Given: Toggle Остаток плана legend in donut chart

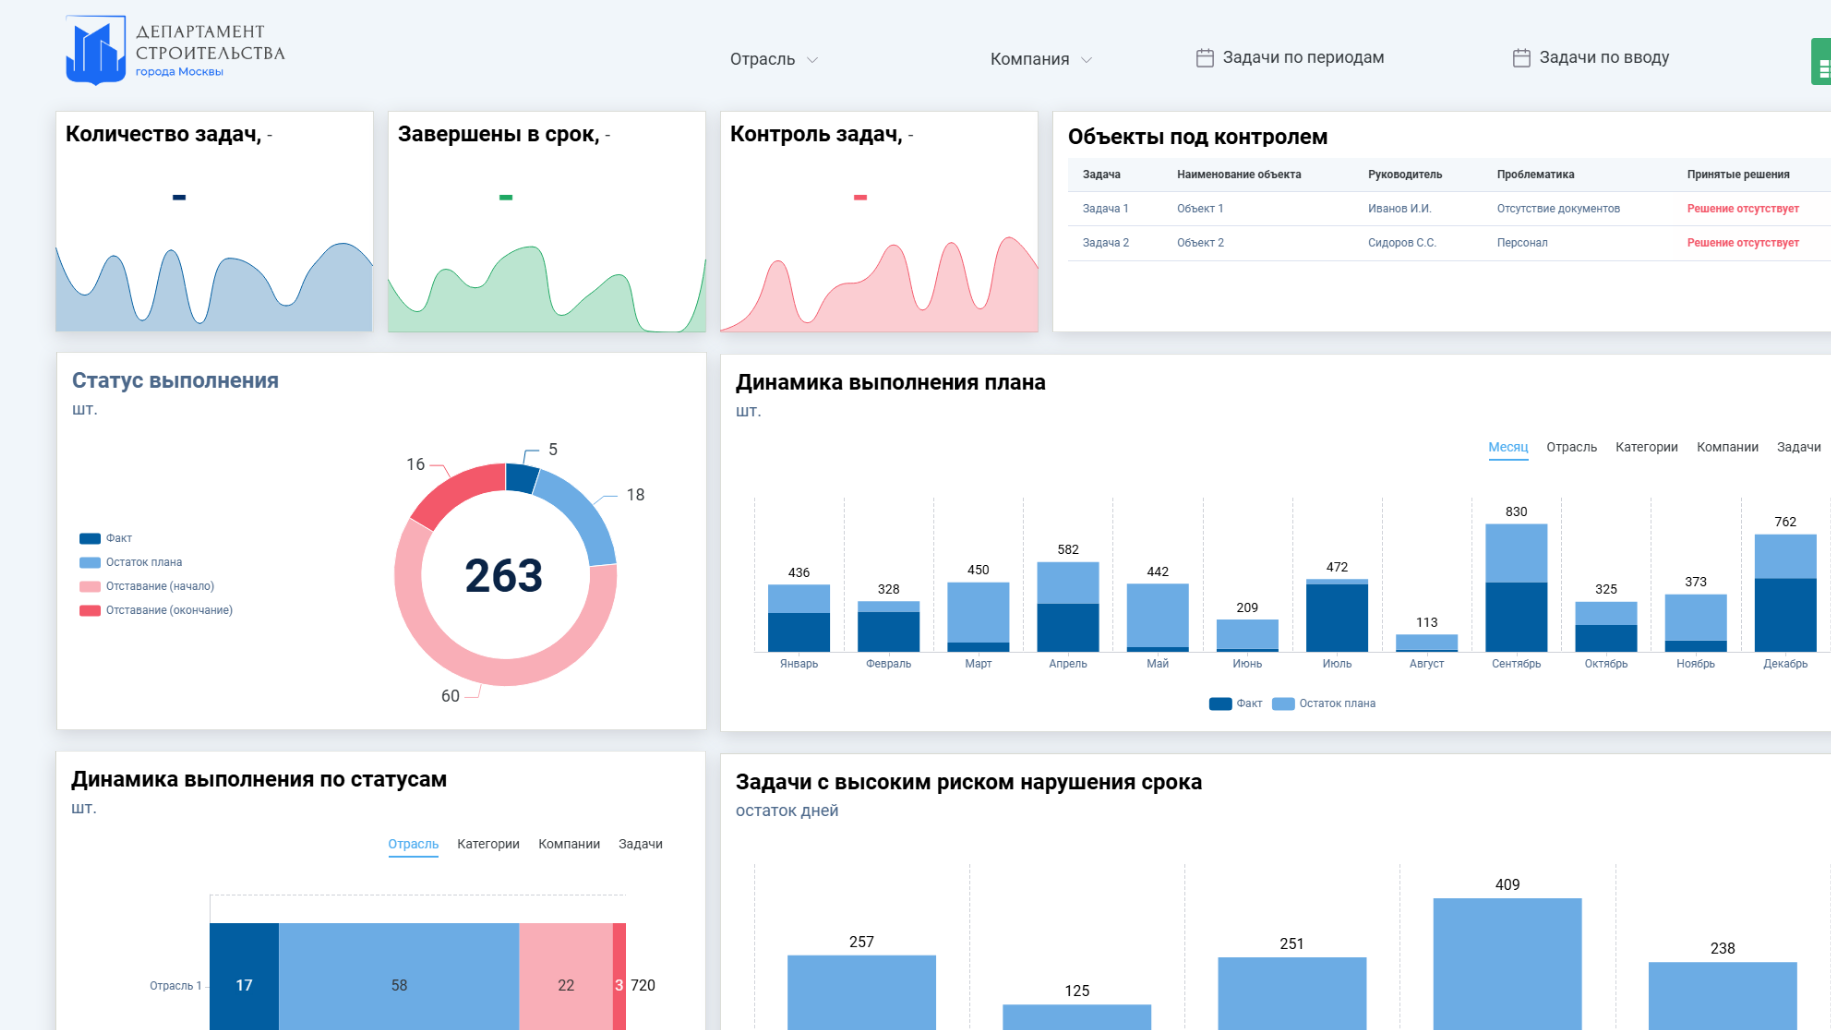Looking at the screenshot, I should tap(131, 562).
